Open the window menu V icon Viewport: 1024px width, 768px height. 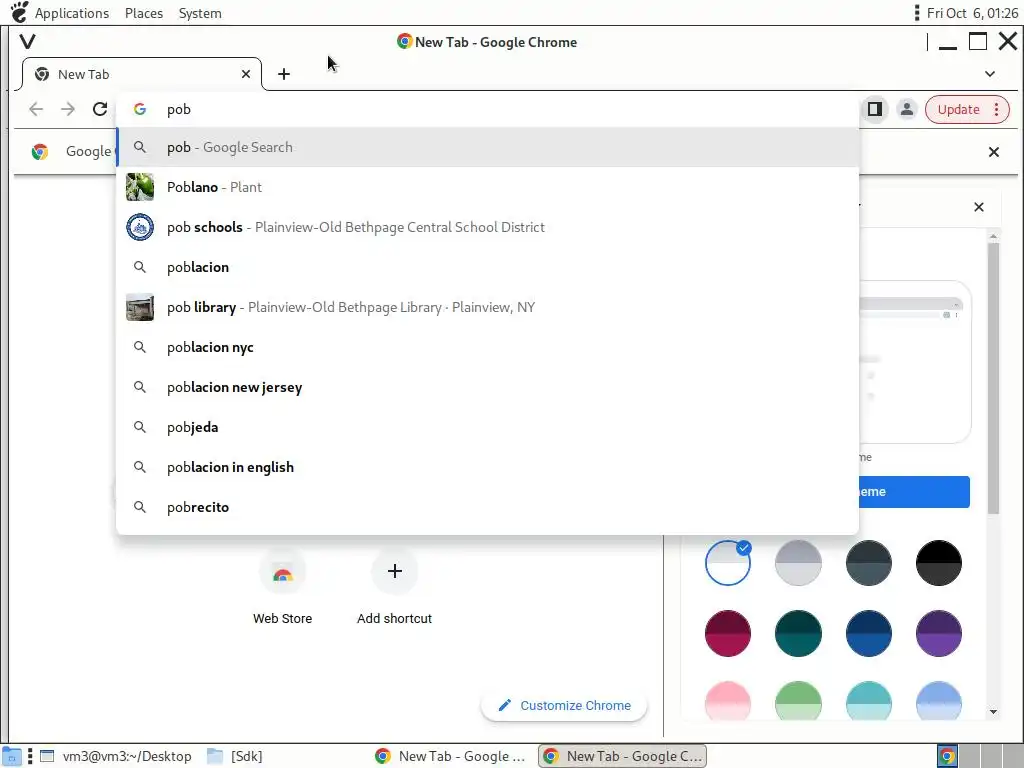(x=27, y=42)
